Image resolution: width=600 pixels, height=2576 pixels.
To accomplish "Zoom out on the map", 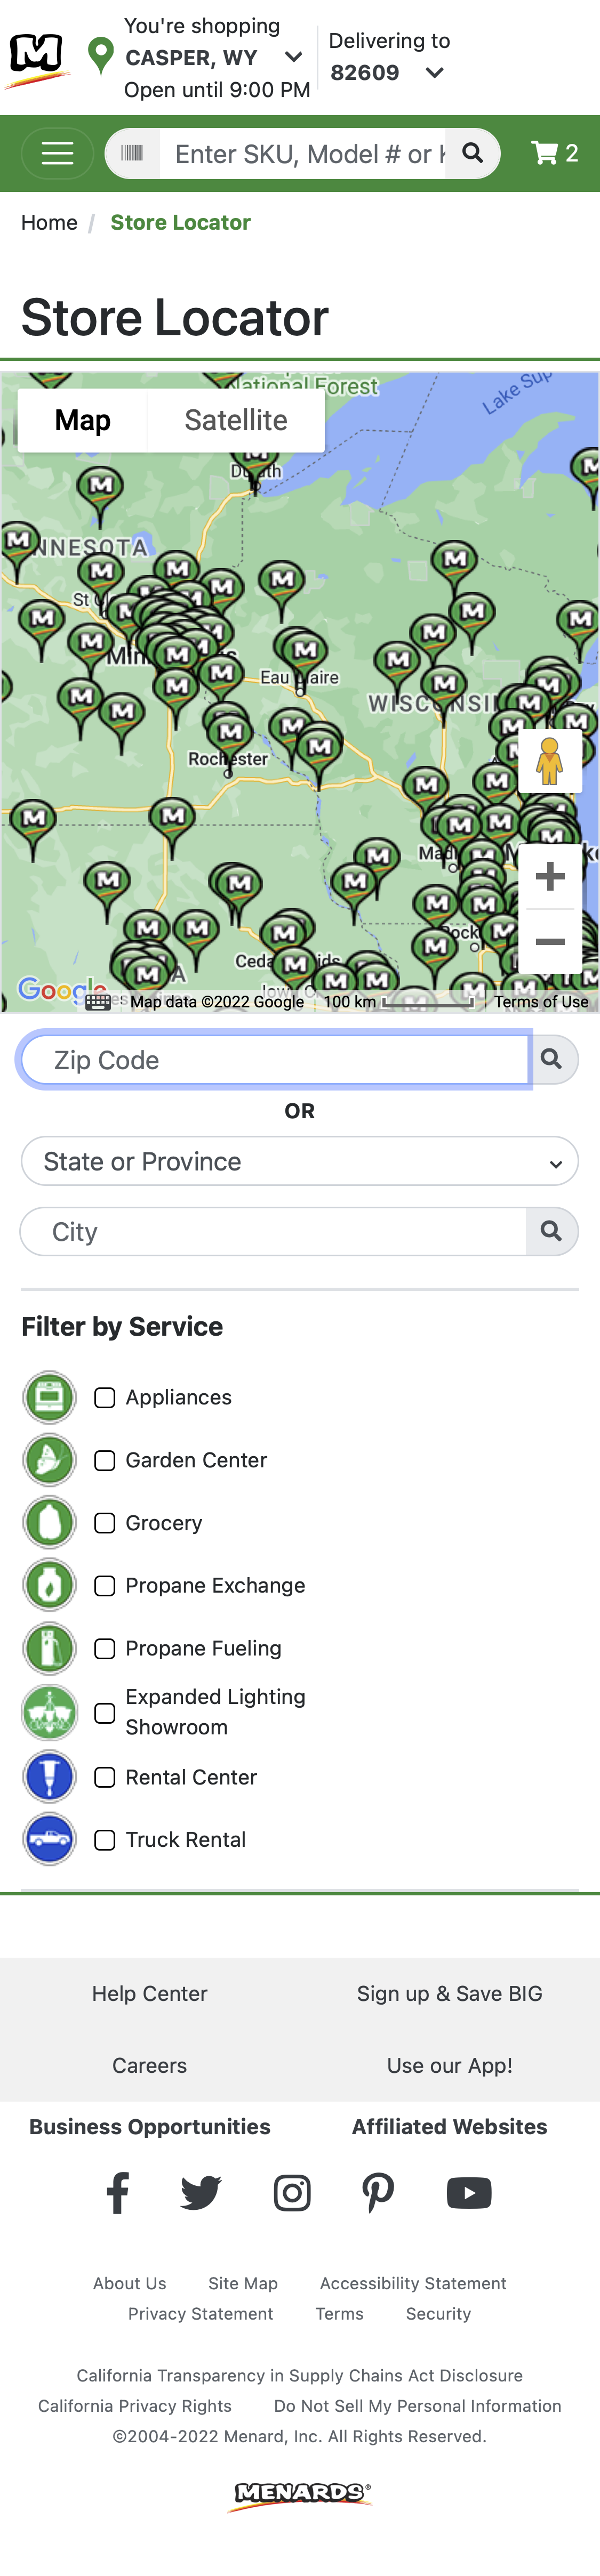I will click(x=550, y=942).
